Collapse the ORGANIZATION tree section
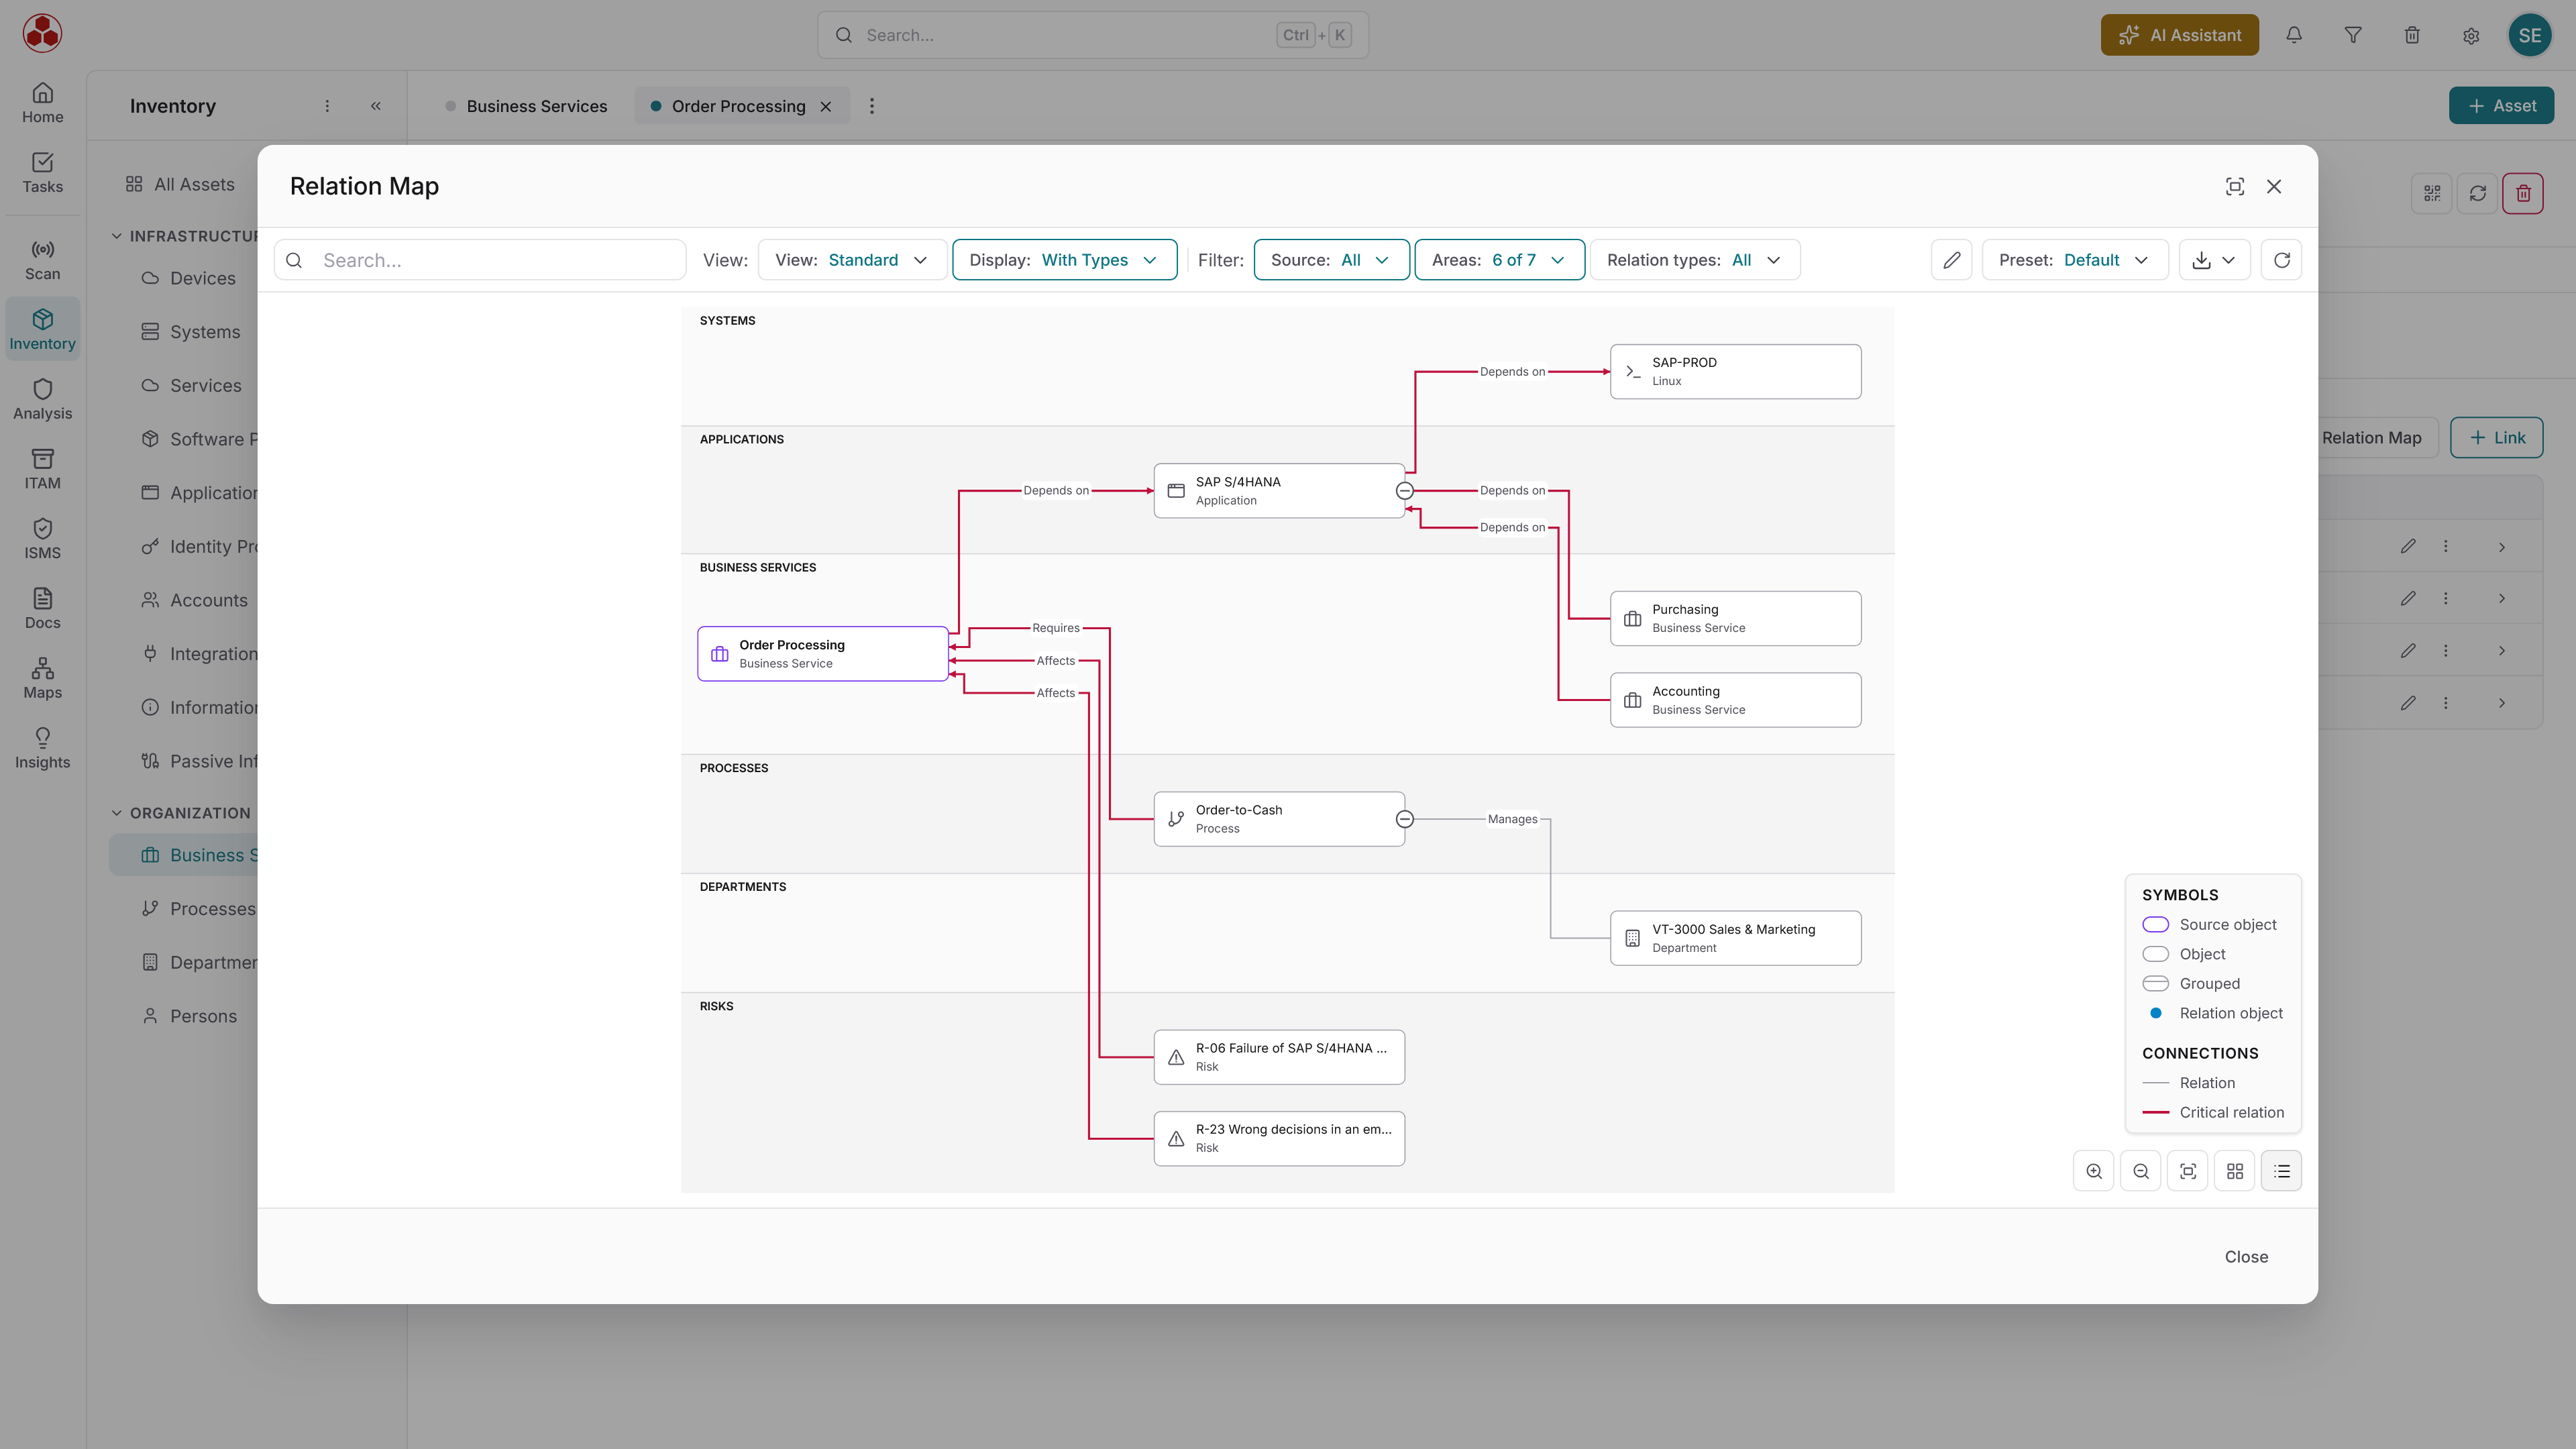The height and width of the screenshot is (1449, 2576). [116, 813]
